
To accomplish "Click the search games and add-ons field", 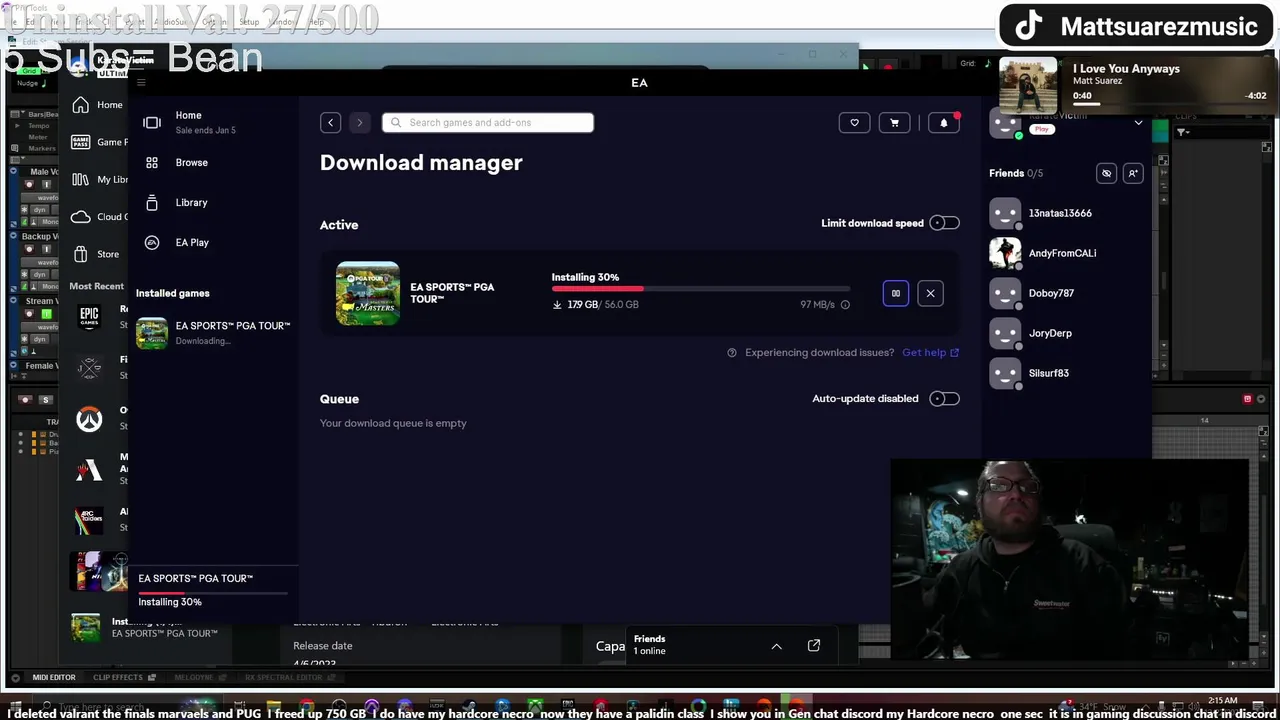I will click(x=487, y=123).
